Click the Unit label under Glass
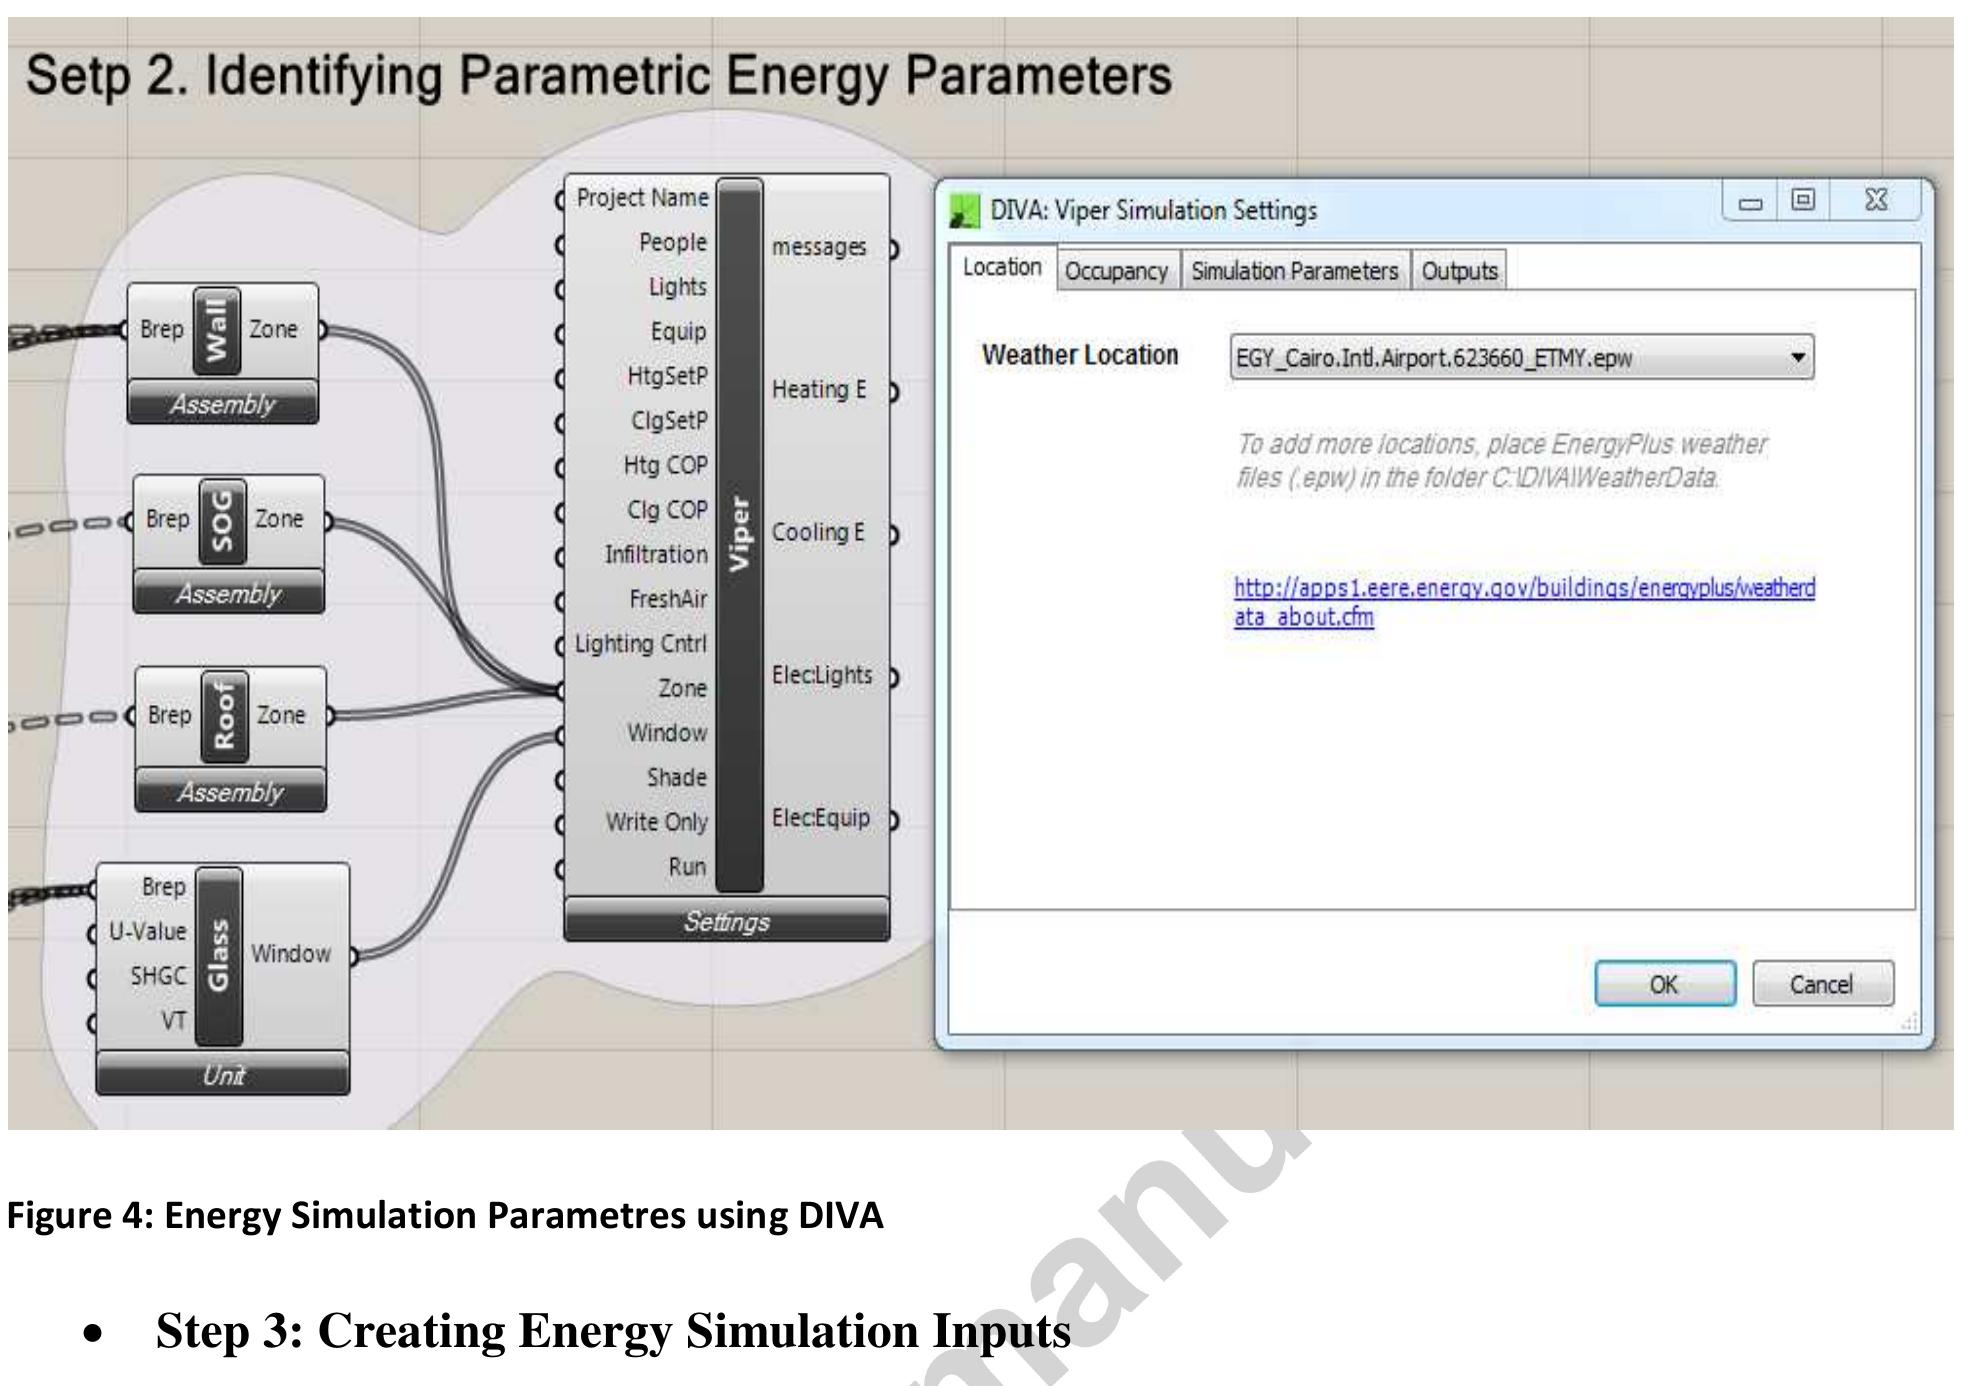This screenshot has height=1386, width=1970. (222, 1075)
